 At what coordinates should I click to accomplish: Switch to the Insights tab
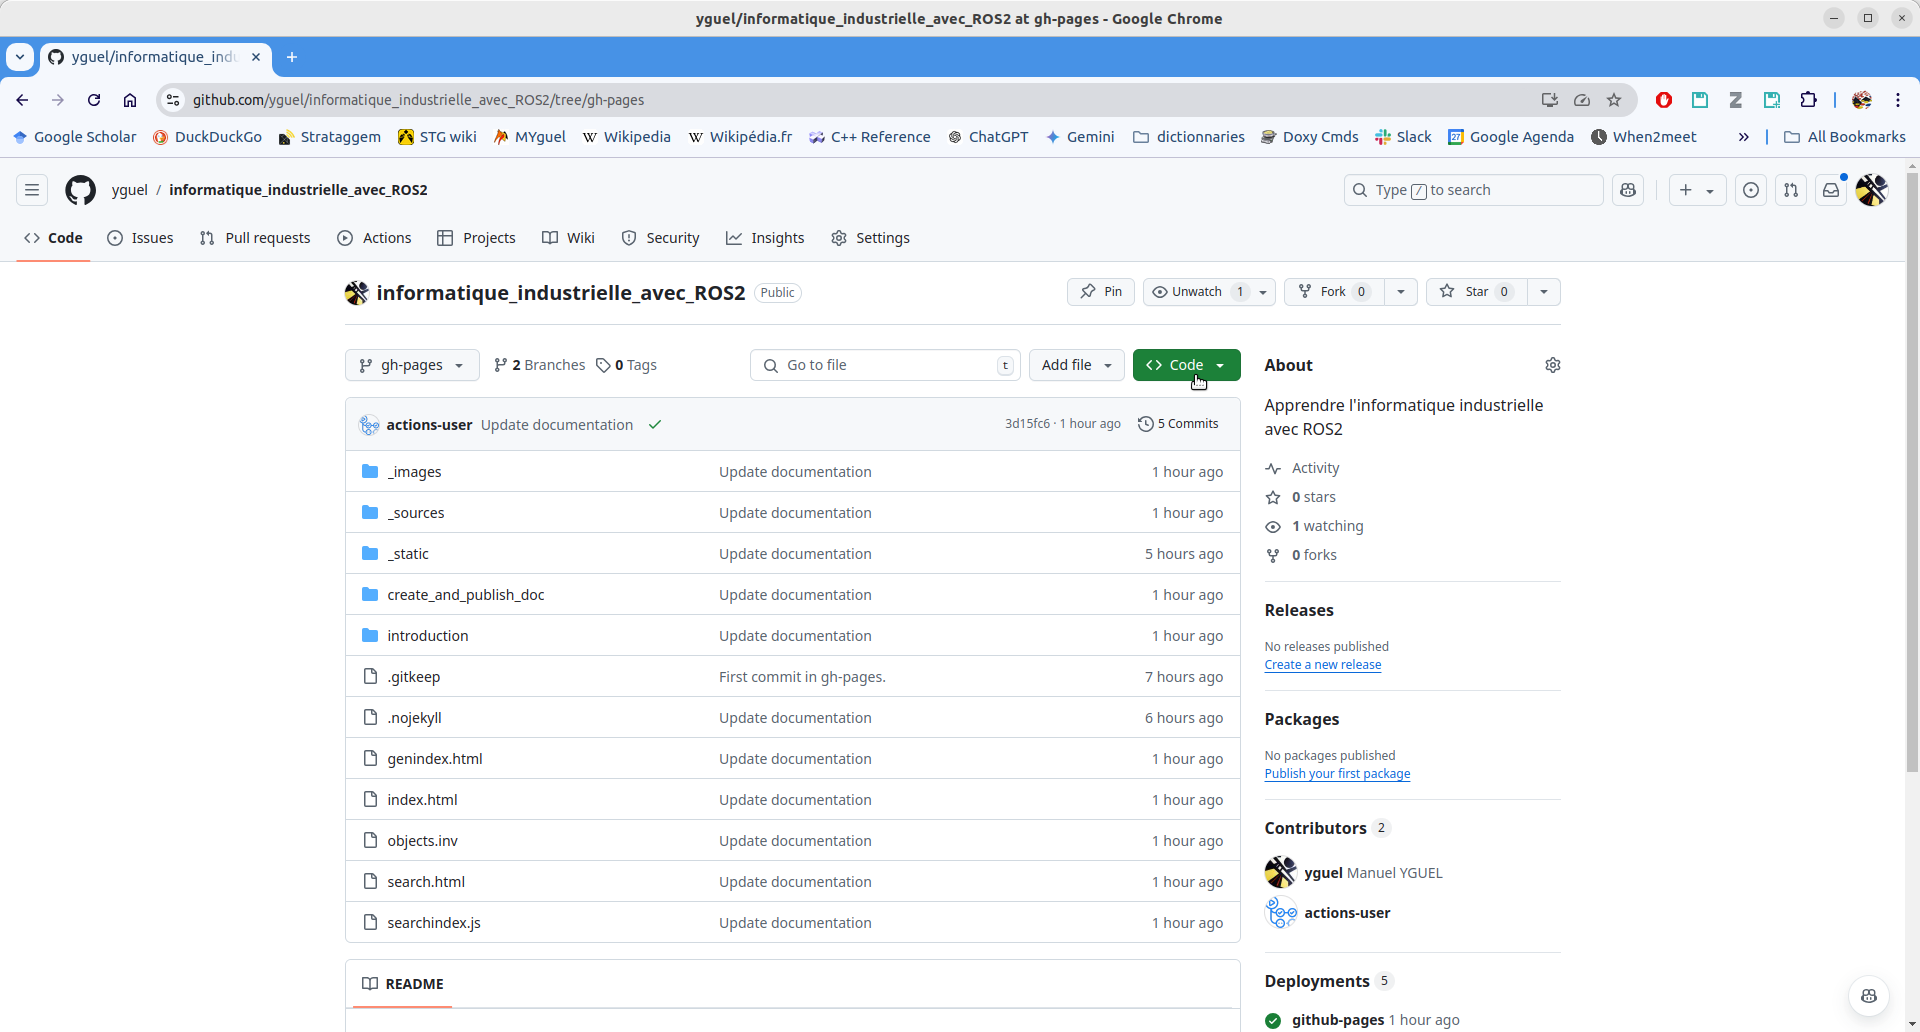click(765, 238)
